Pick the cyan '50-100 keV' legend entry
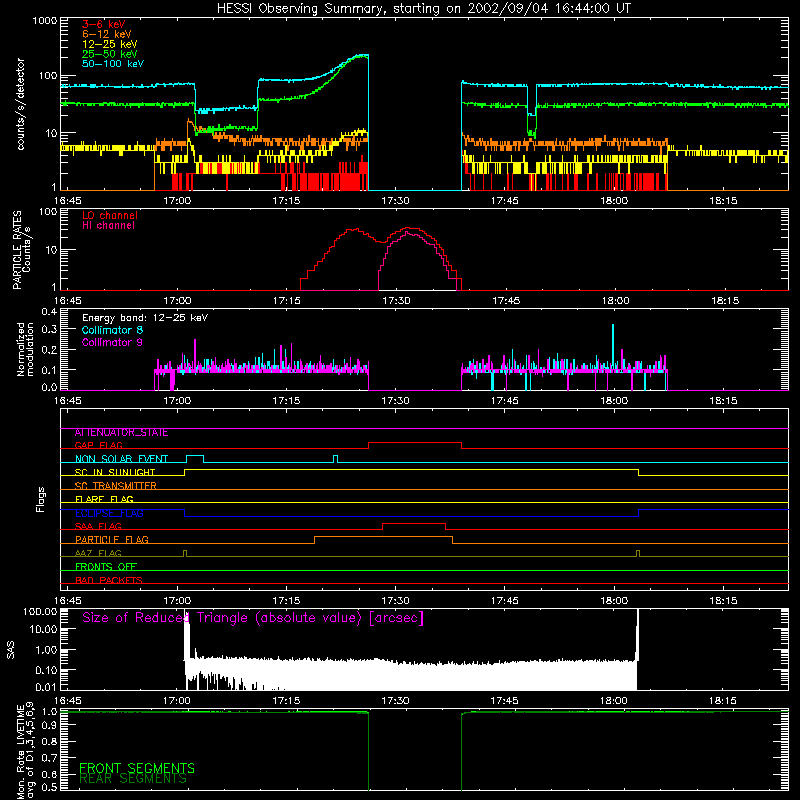The width and height of the screenshot is (800, 800). pyautogui.click(x=113, y=64)
